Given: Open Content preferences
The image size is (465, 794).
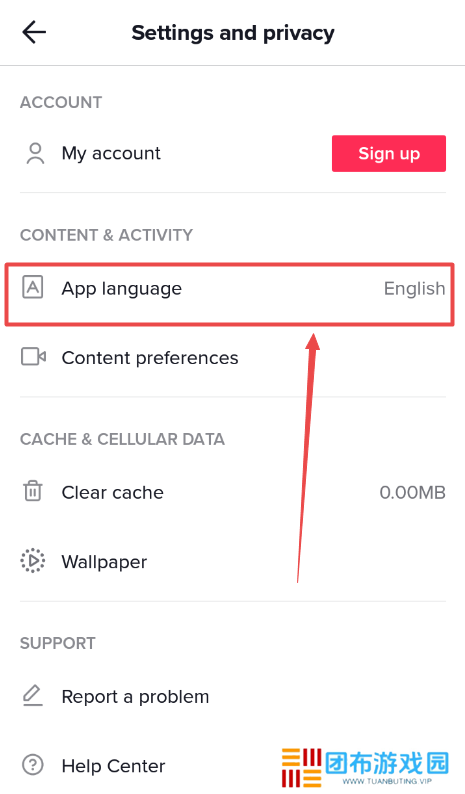Looking at the screenshot, I should click(232, 358).
